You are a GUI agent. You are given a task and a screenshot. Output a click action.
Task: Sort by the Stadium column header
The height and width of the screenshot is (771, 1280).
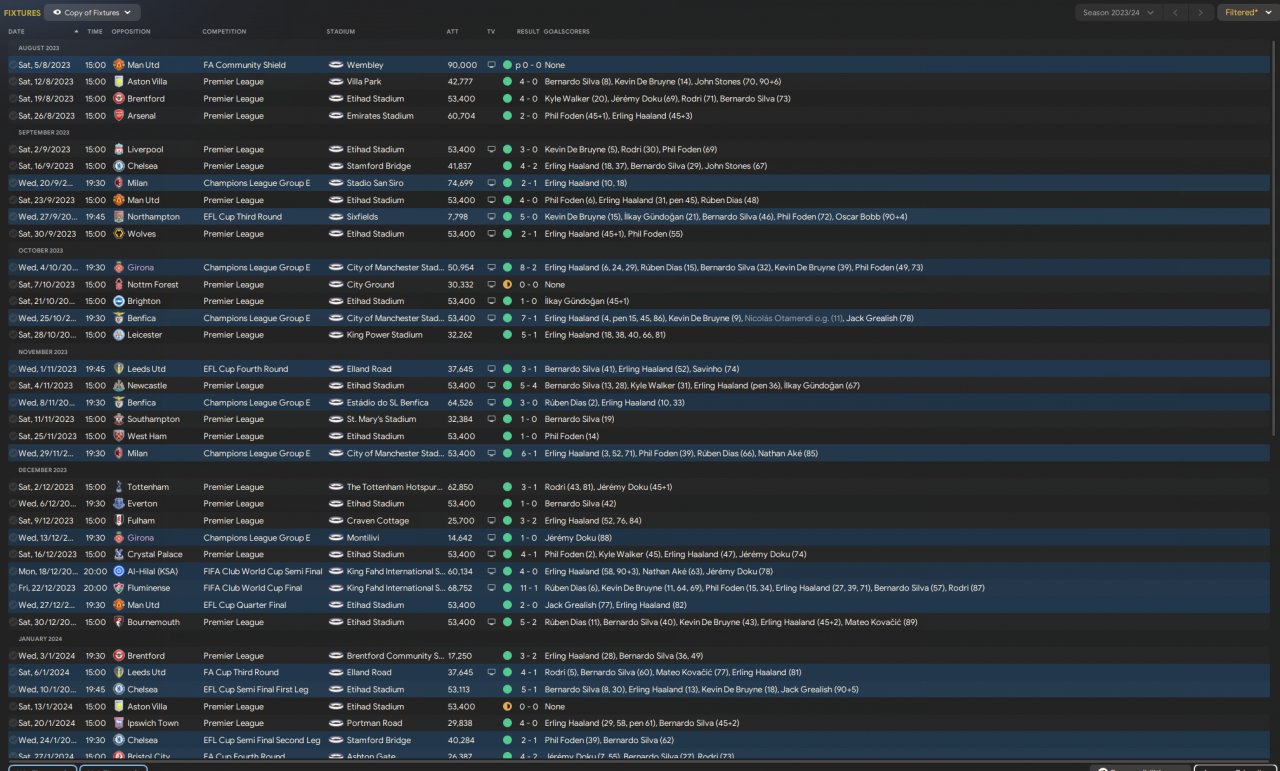point(341,32)
